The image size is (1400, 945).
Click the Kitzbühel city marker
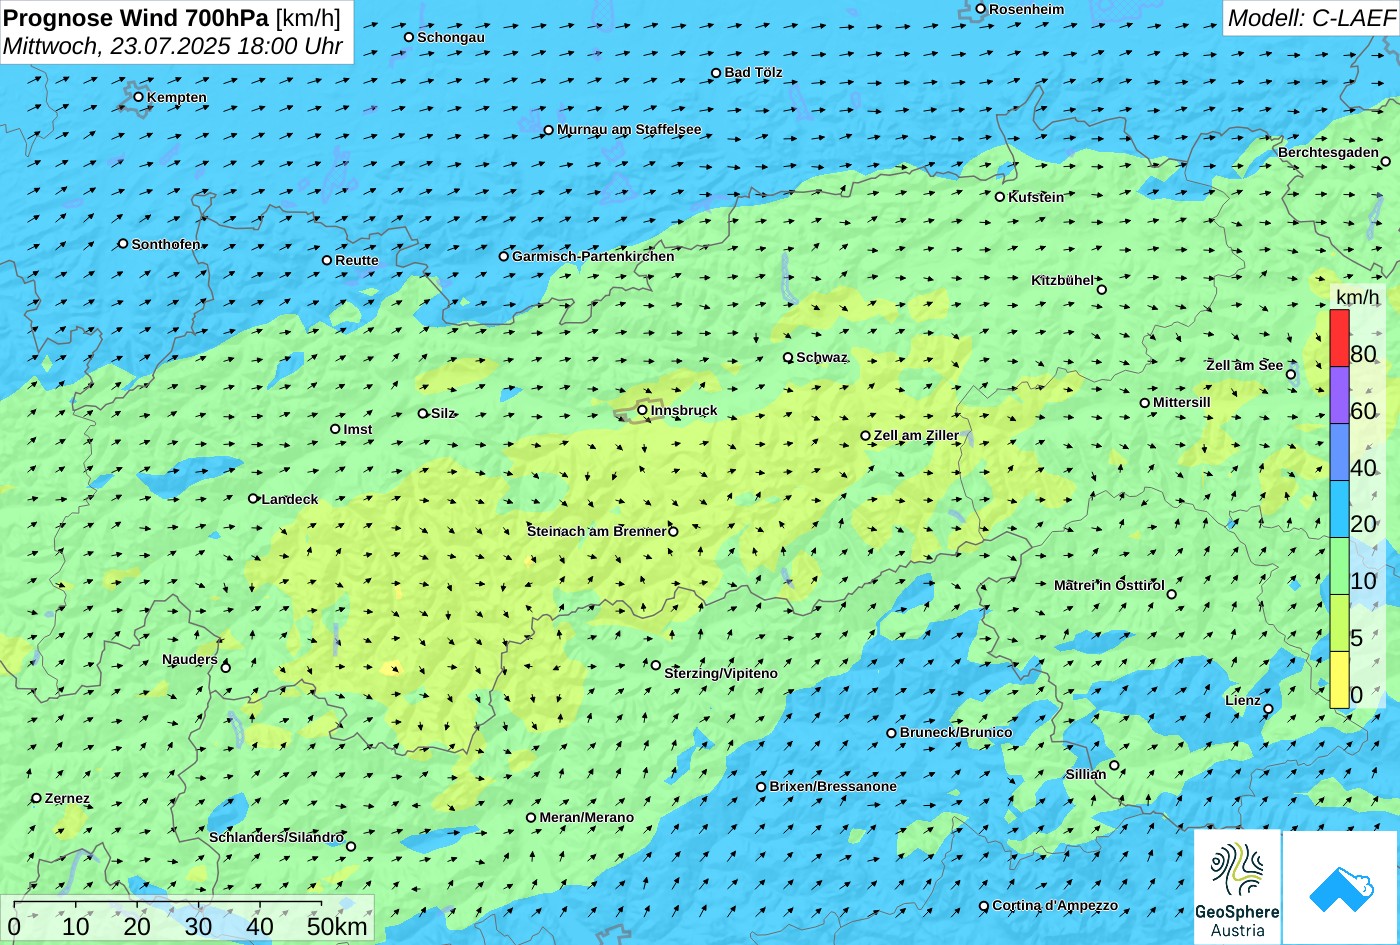(x=1102, y=290)
